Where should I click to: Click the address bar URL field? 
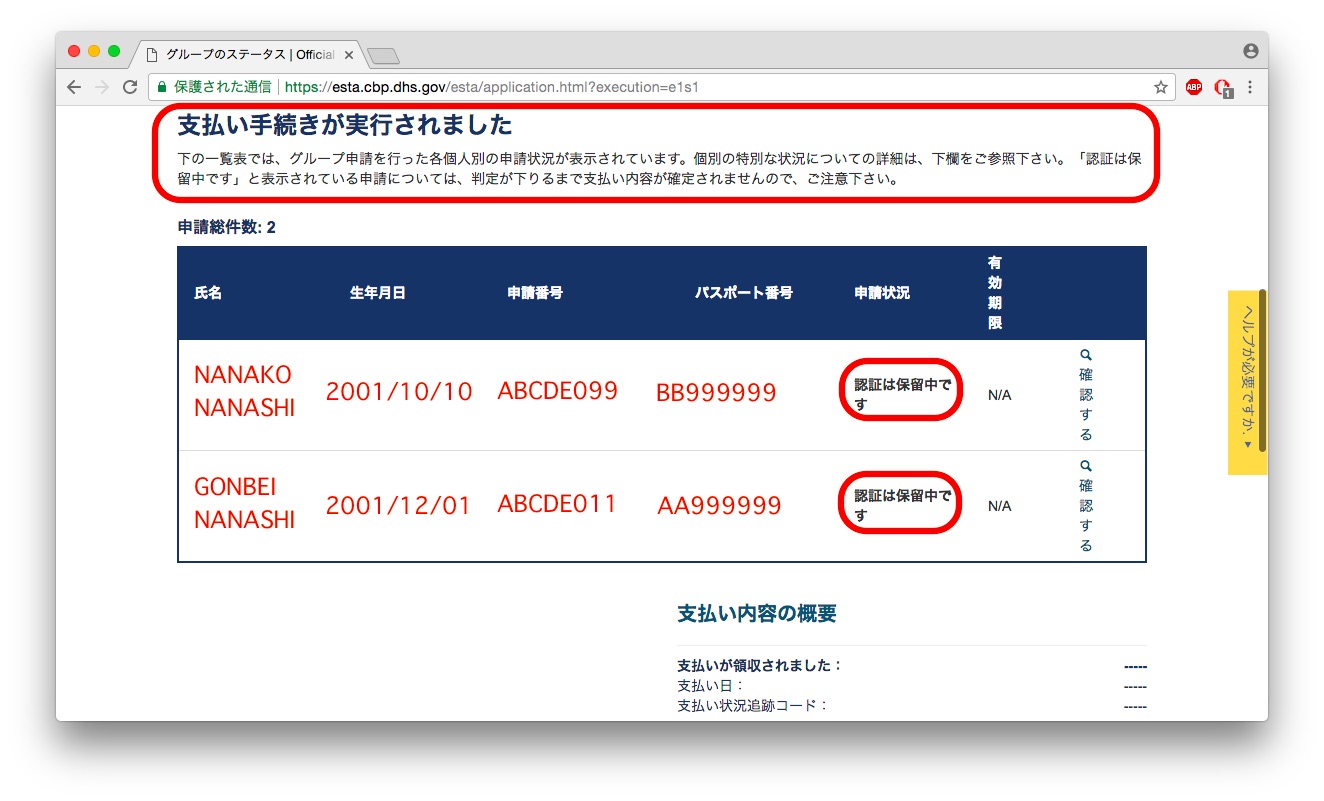(661, 87)
